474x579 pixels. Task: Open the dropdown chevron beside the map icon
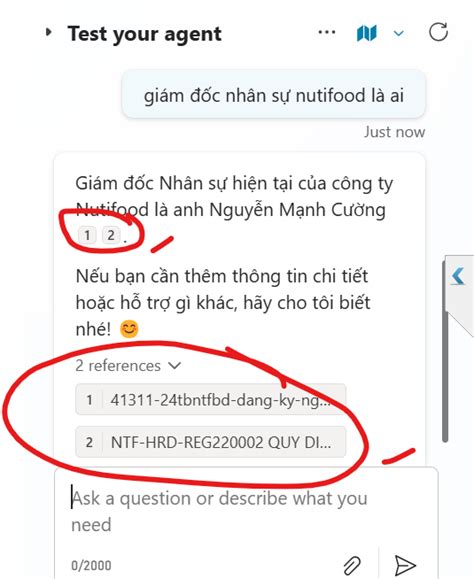(x=398, y=34)
